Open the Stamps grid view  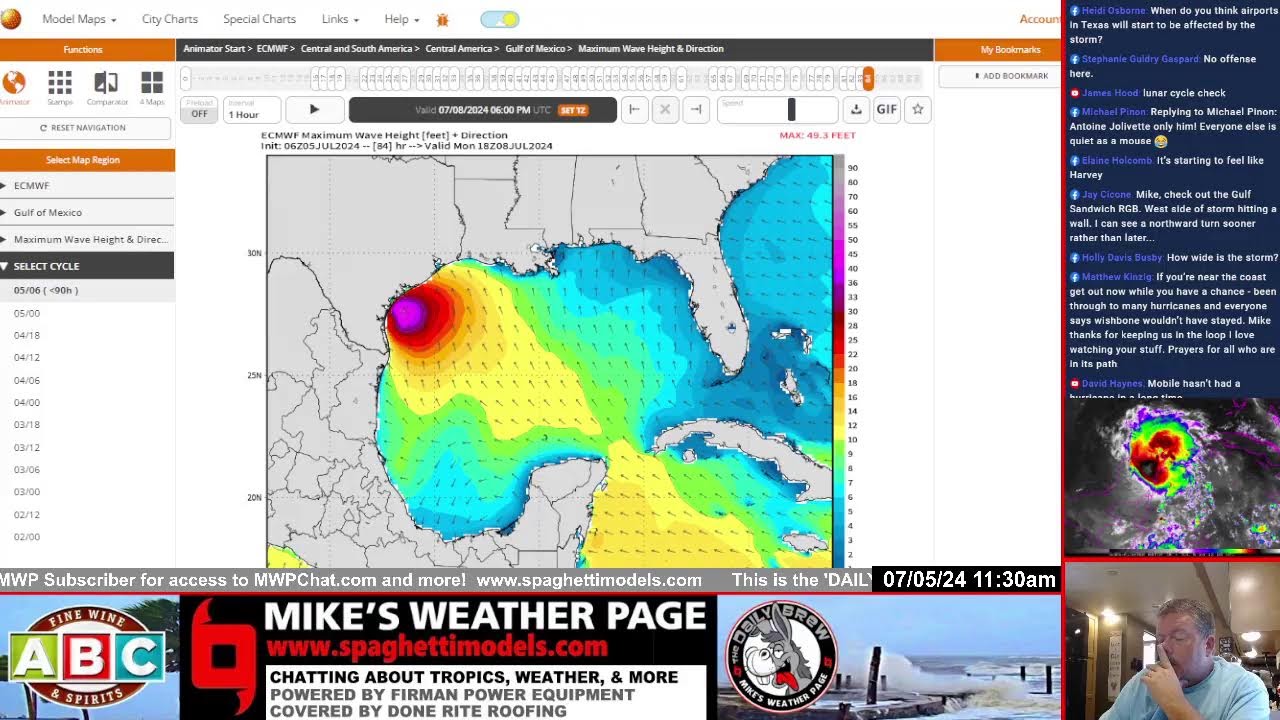pos(60,88)
